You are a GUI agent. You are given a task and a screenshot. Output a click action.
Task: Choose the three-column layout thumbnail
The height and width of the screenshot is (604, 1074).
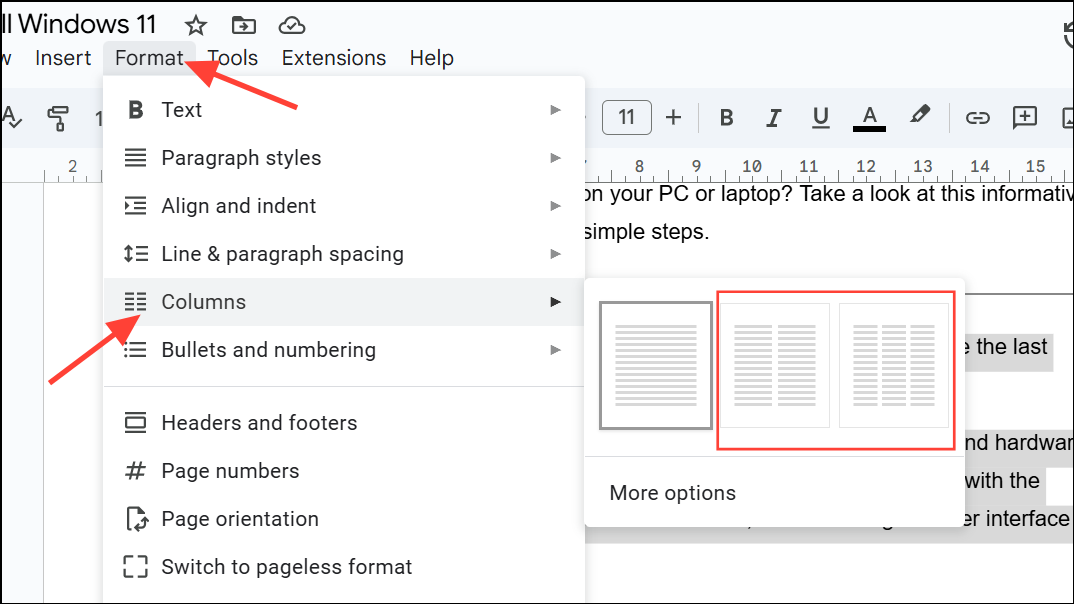pyautogui.click(x=894, y=365)
